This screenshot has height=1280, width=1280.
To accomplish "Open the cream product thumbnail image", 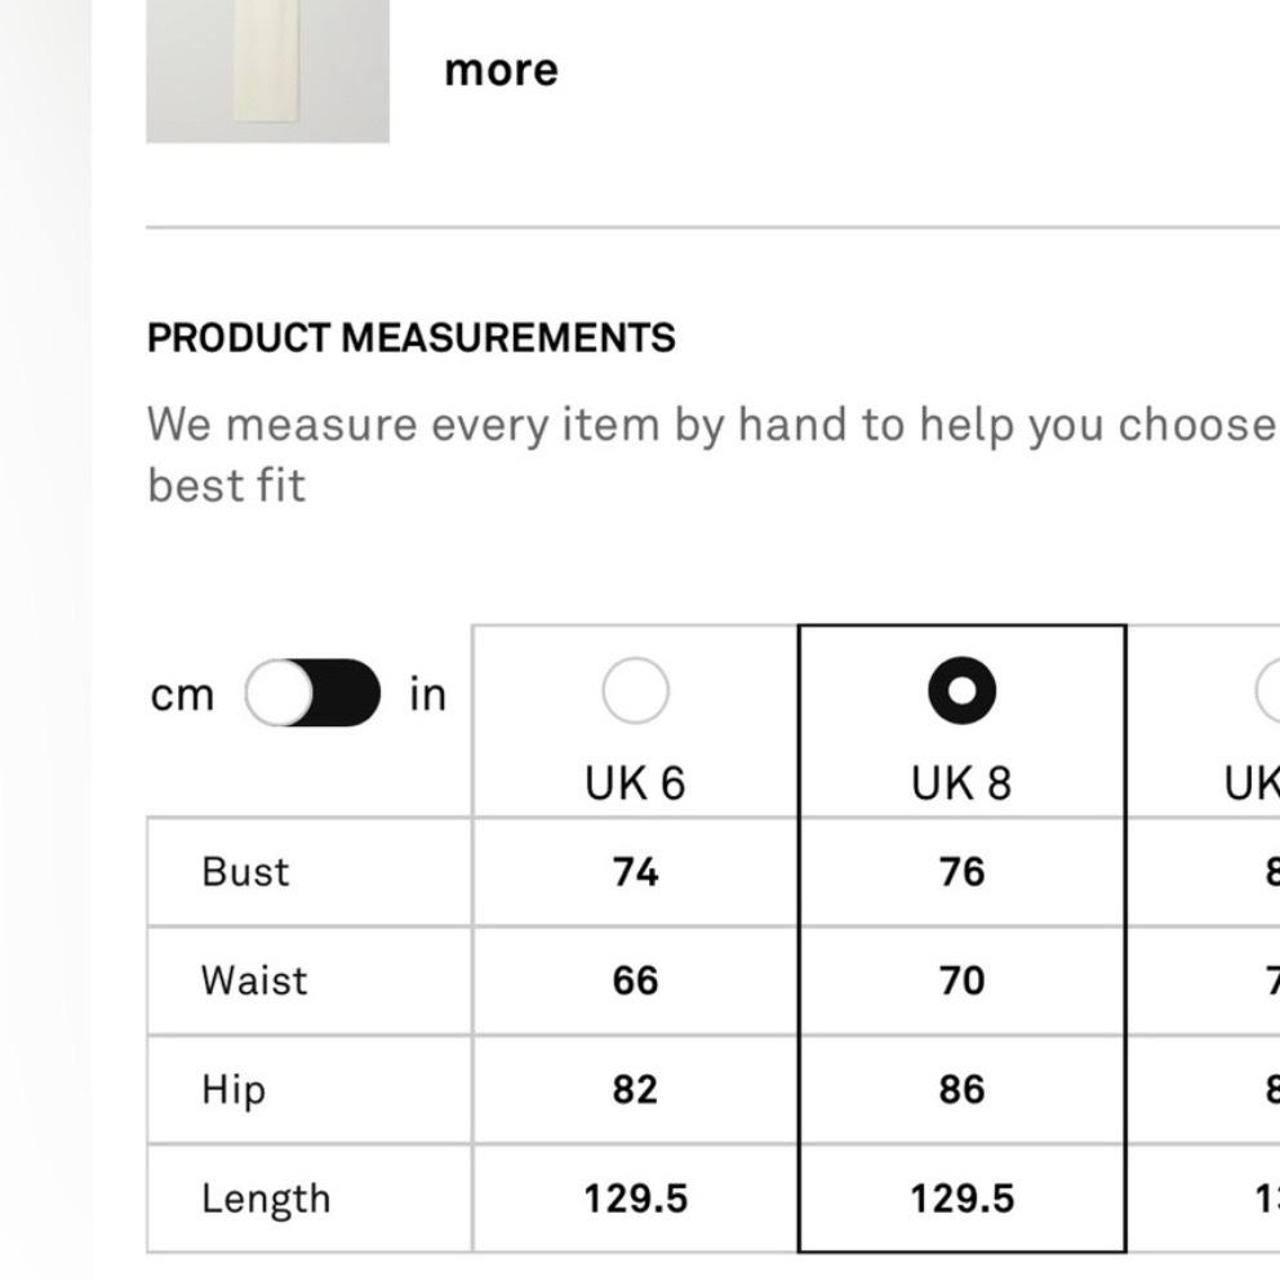I will 267,71.
